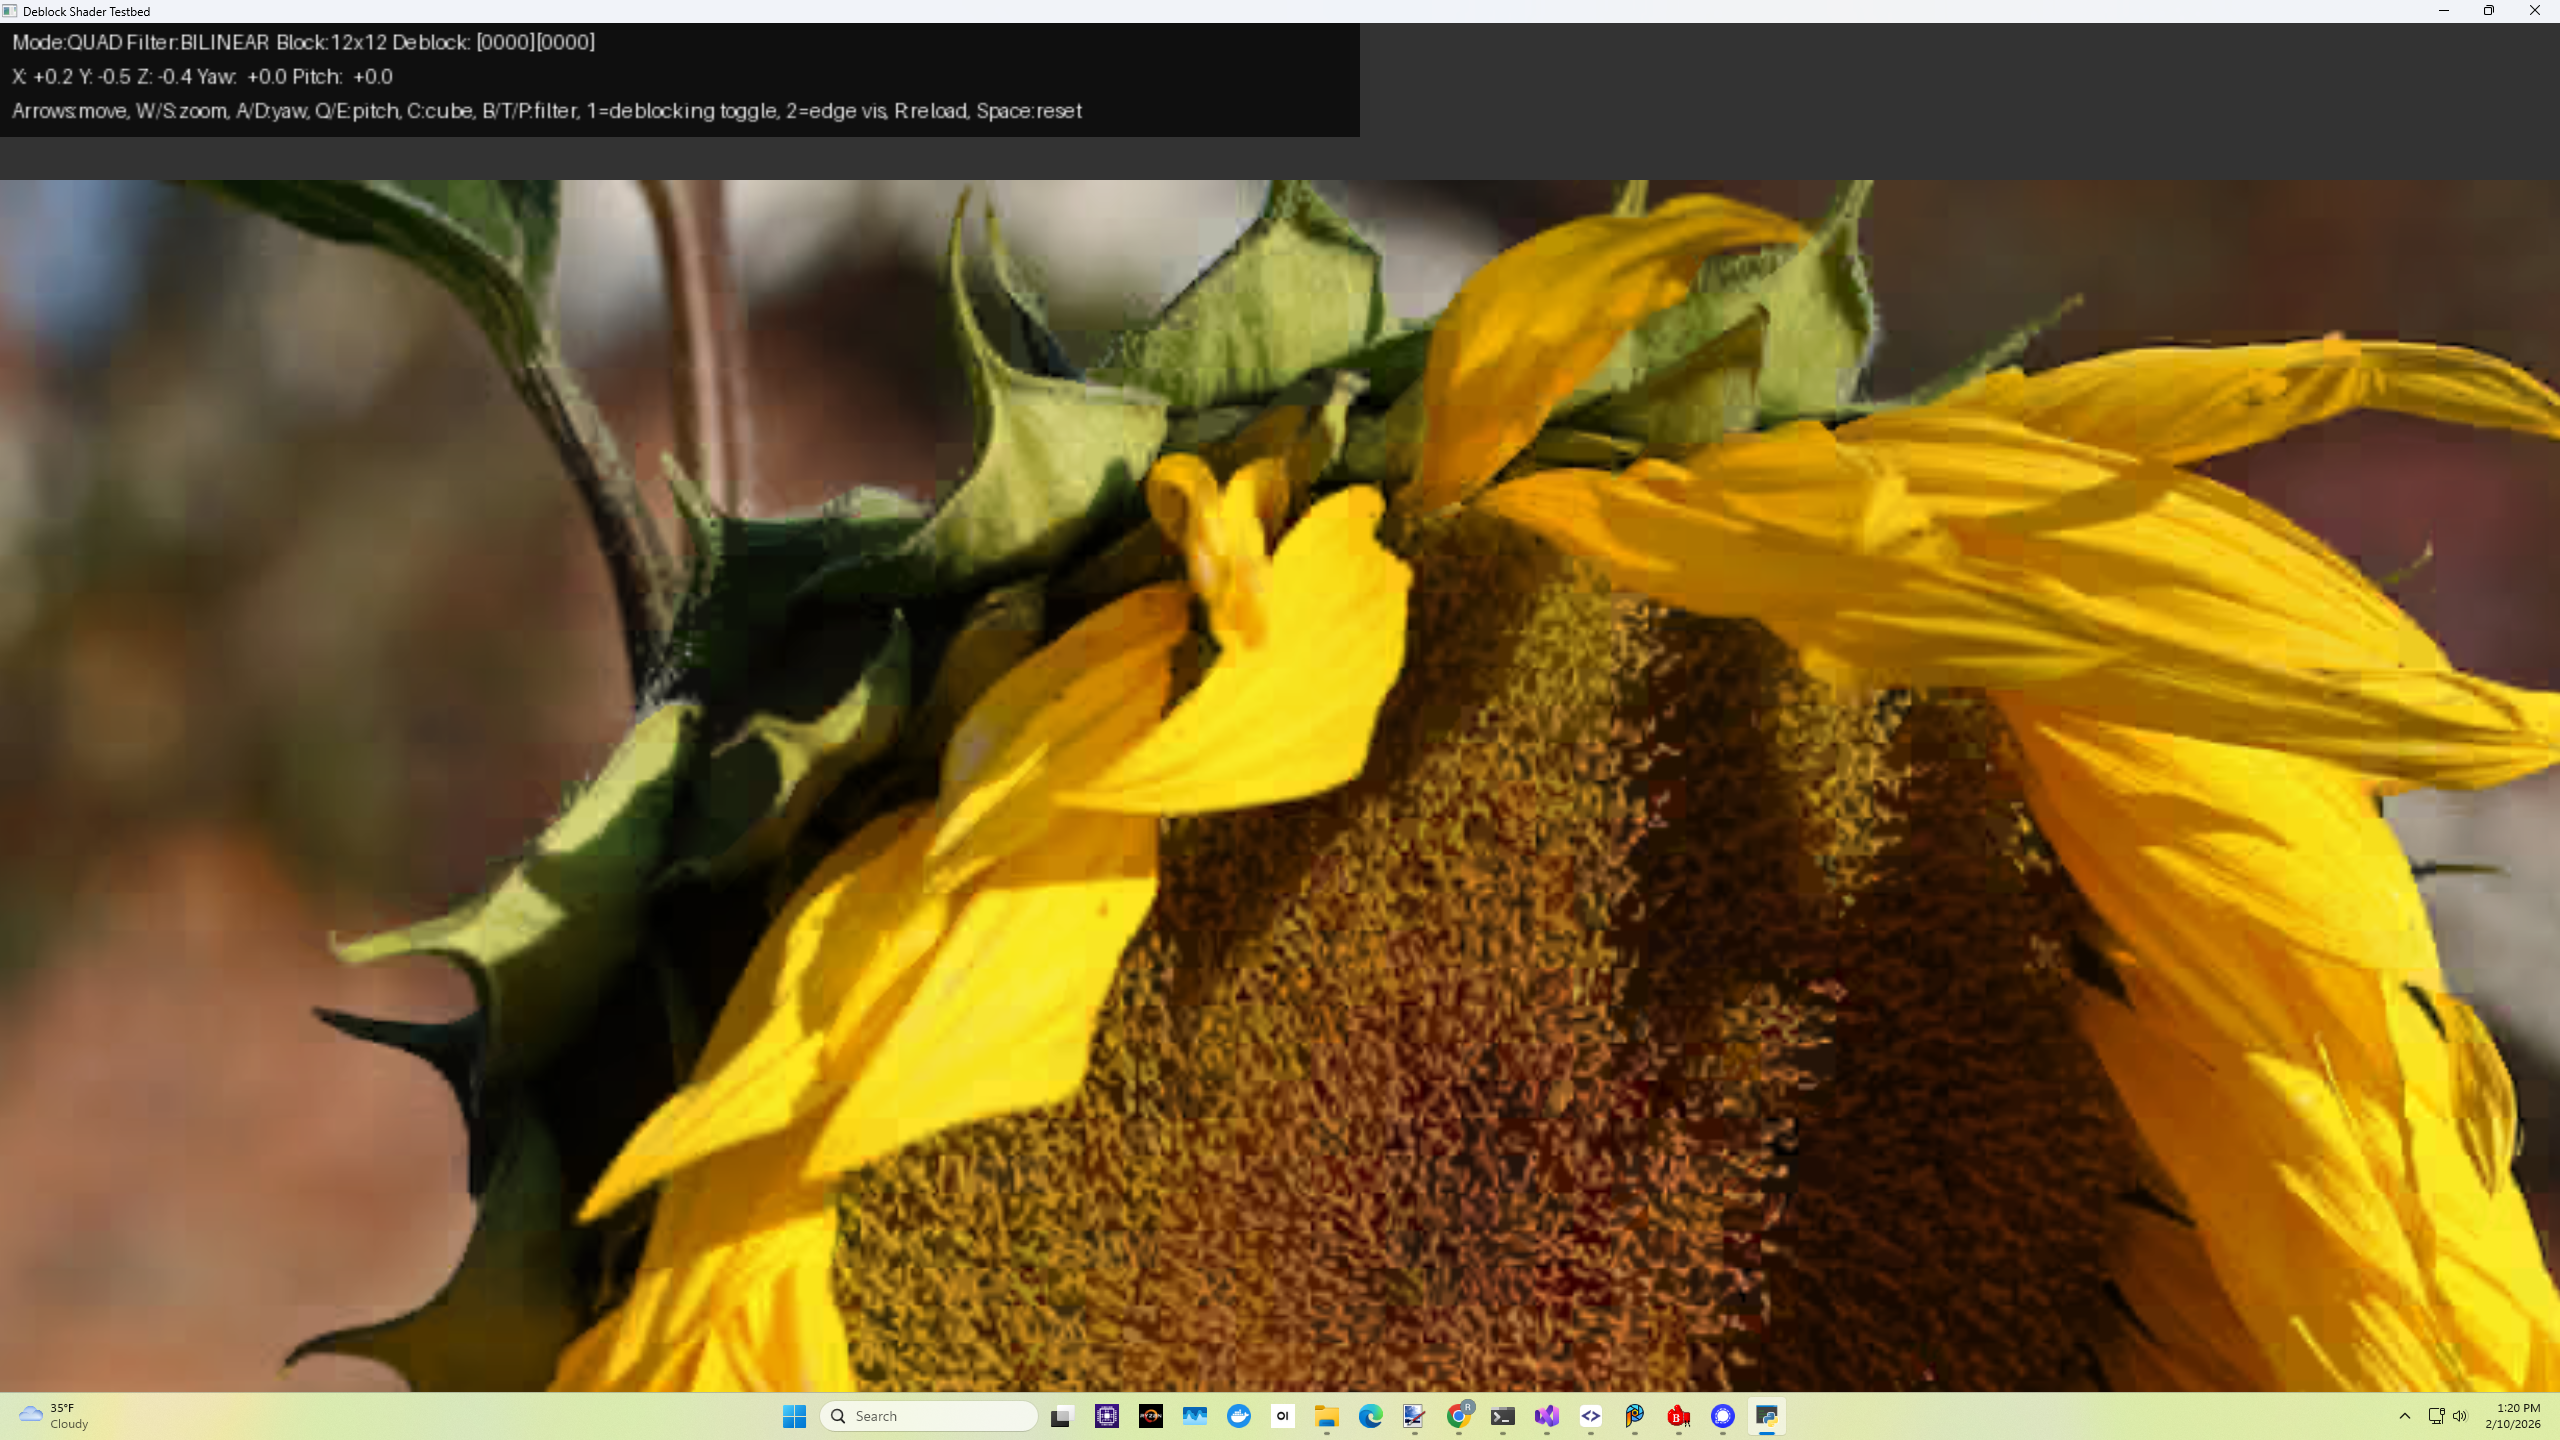This screenshot has width=2560, height=1440.
Task: Open Task View from the taskbar
Action: coord(1062,1416)
